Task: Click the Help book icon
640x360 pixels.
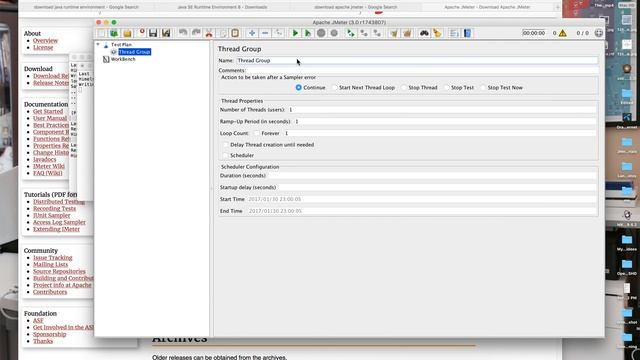Action: click(x=467, y=33)
